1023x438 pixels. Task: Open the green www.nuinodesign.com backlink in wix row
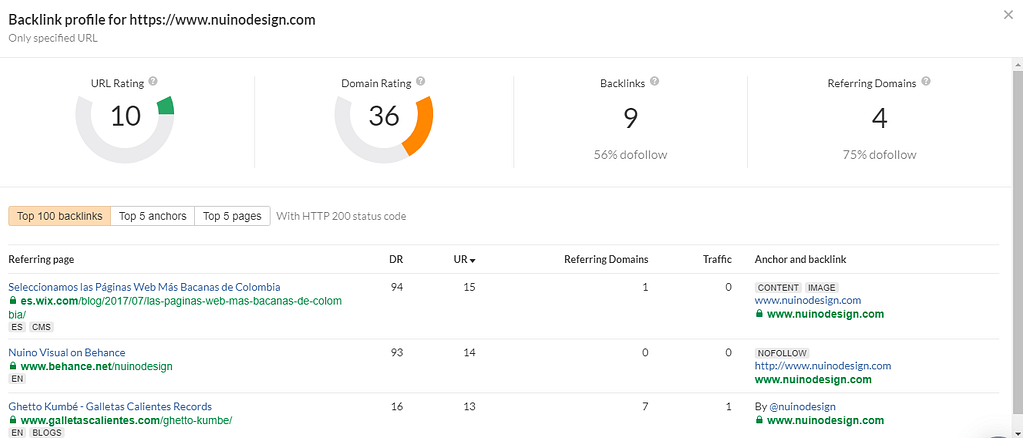click(x=825, y=314)
